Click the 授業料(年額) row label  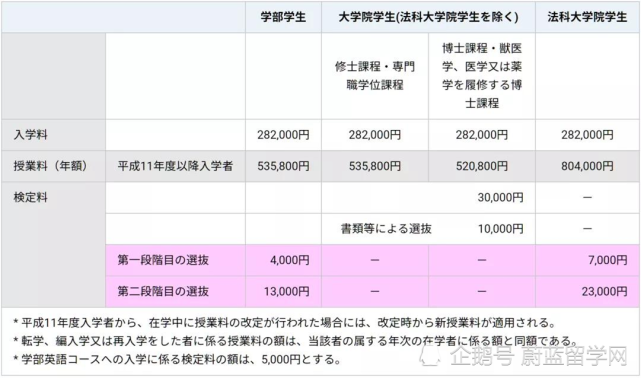pos(50,166)
